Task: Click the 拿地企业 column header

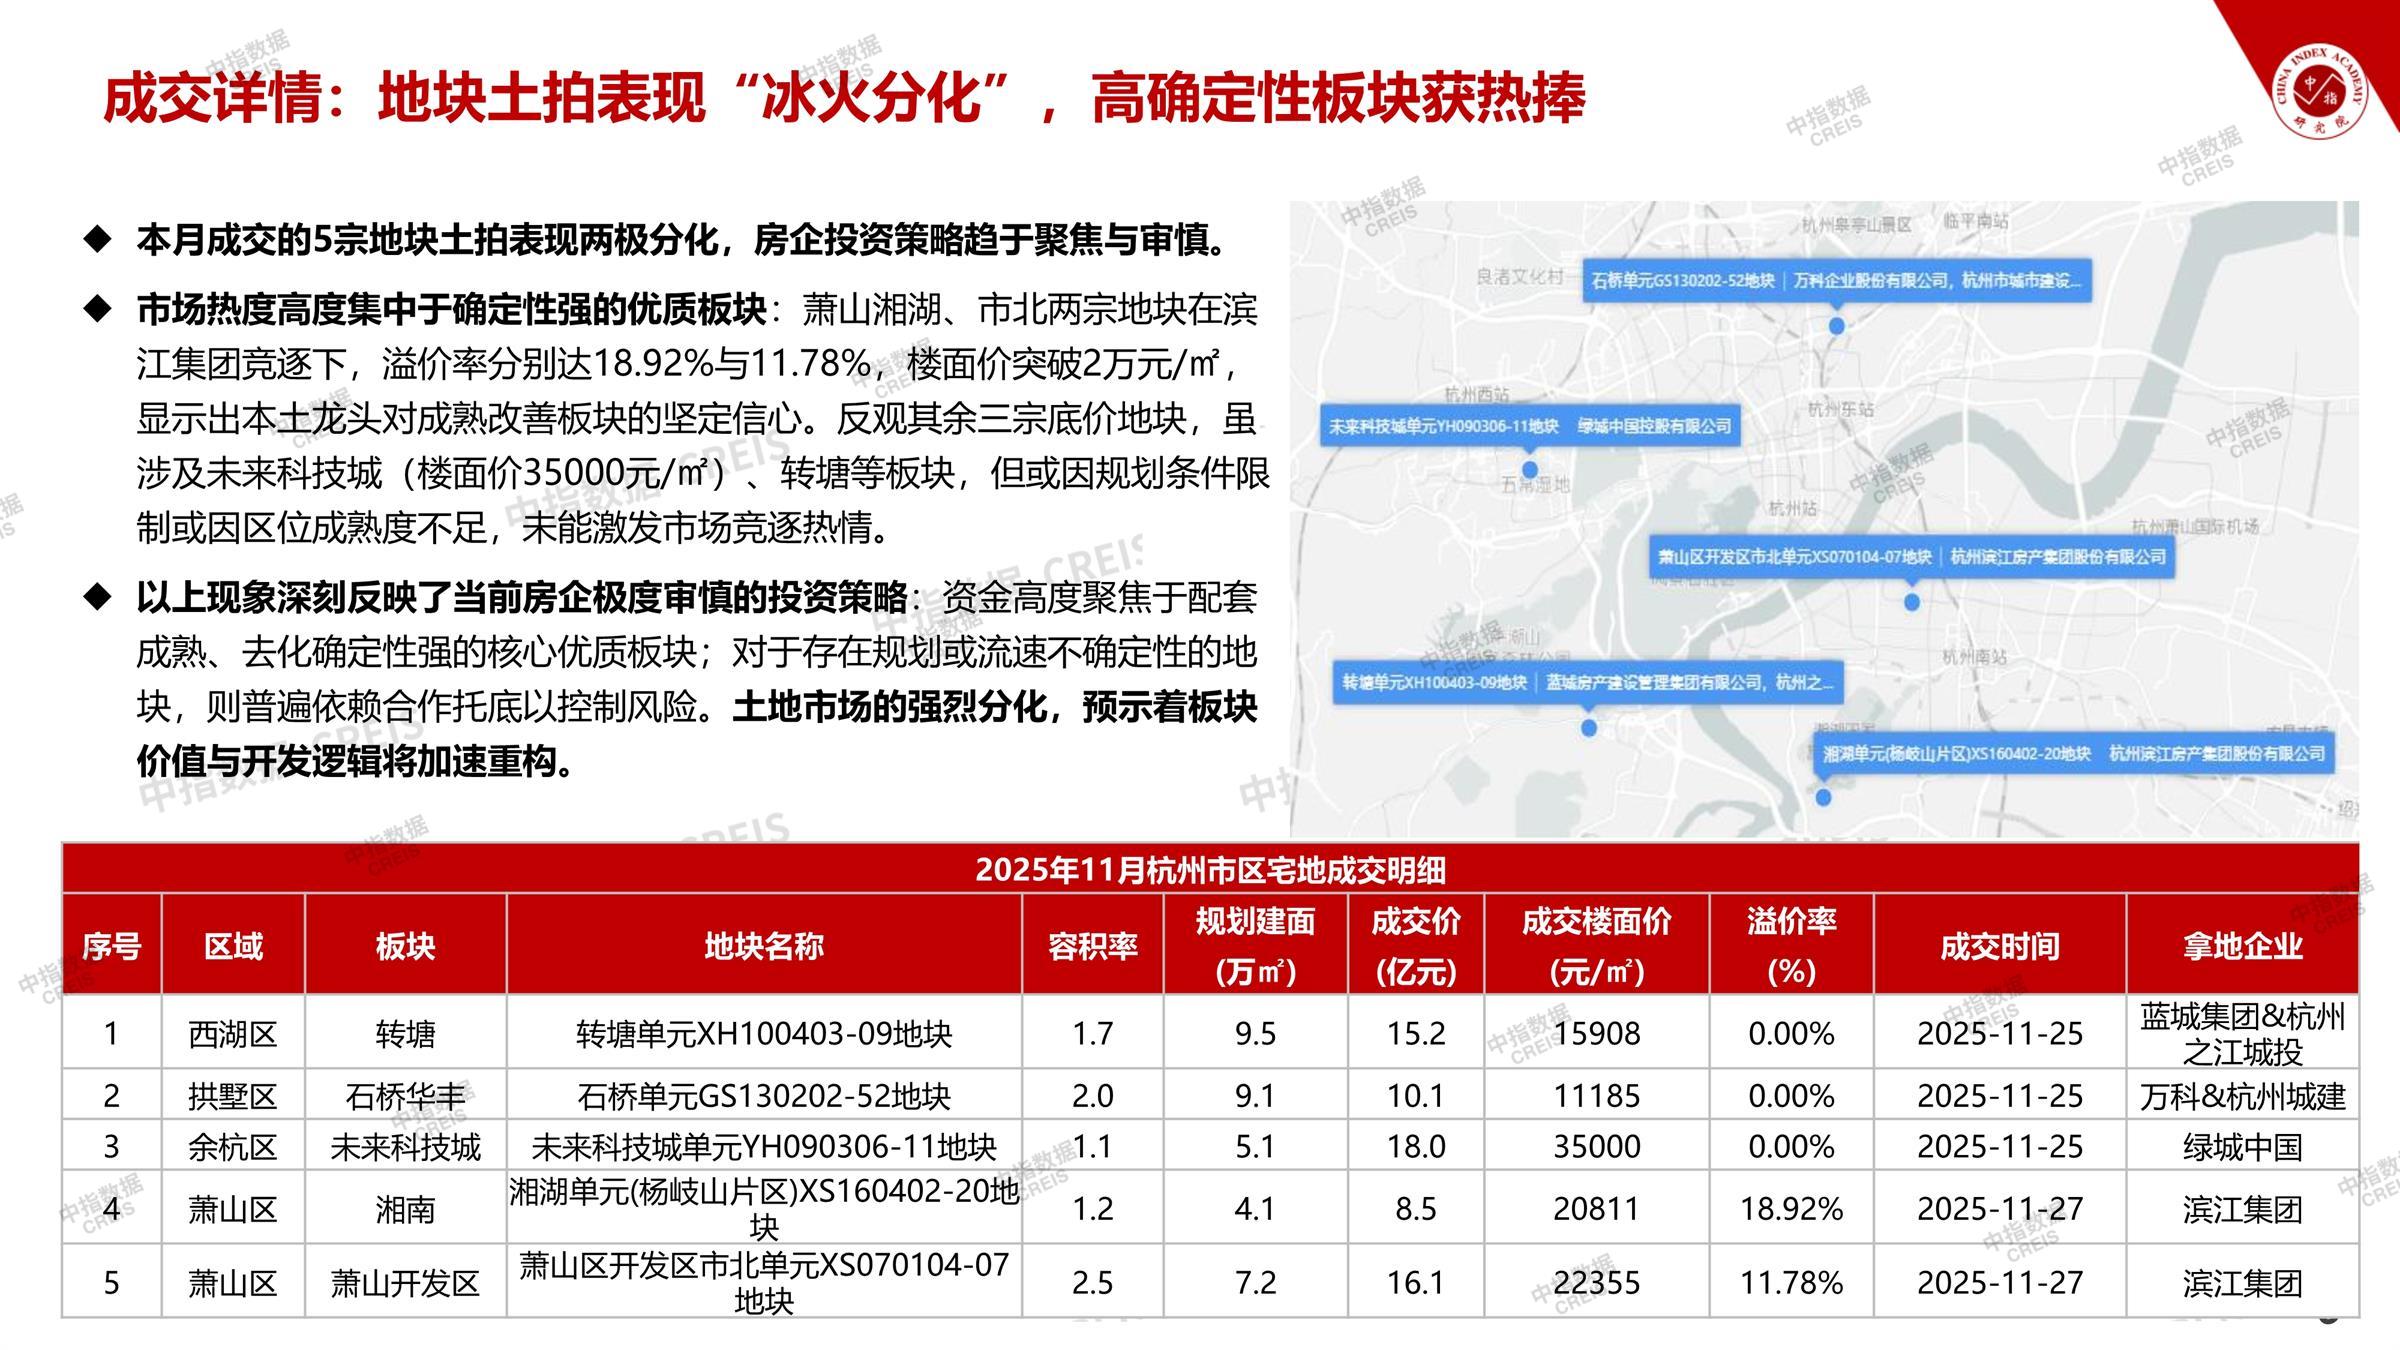Action: [2241, 946]
